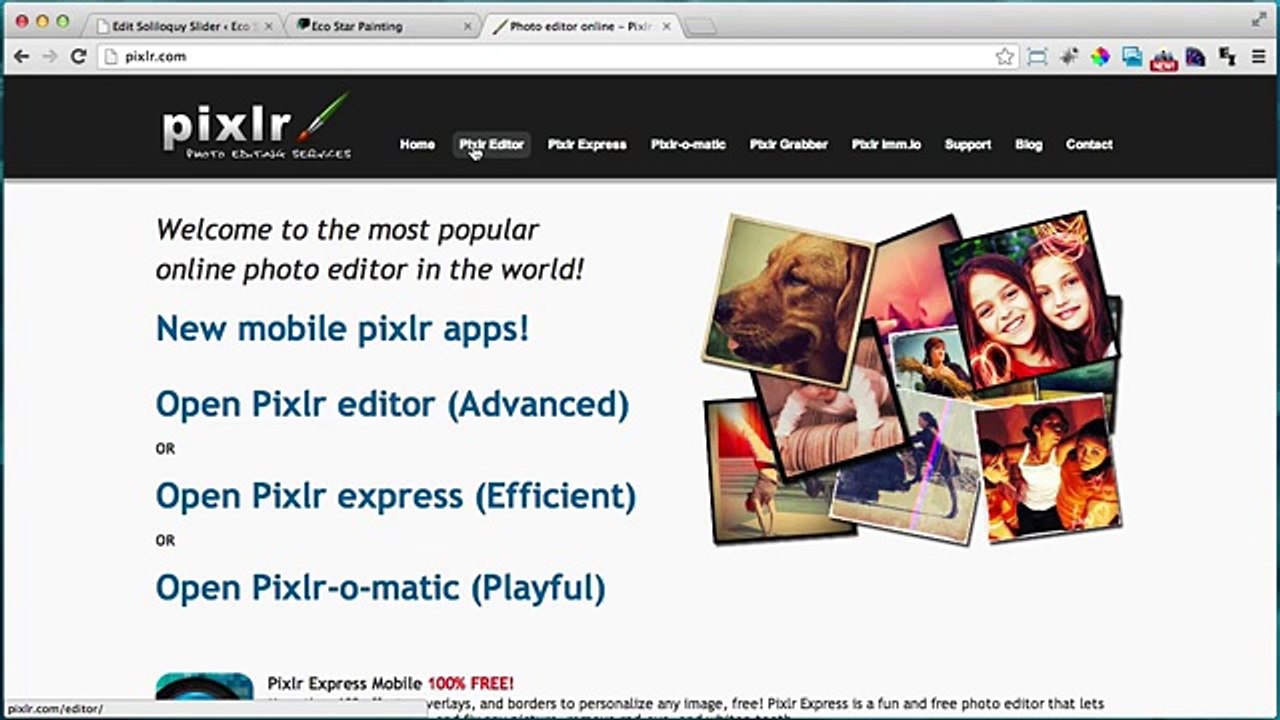Open Pixlr imm.io in the navigation
1280x720 pixels.
886,145
